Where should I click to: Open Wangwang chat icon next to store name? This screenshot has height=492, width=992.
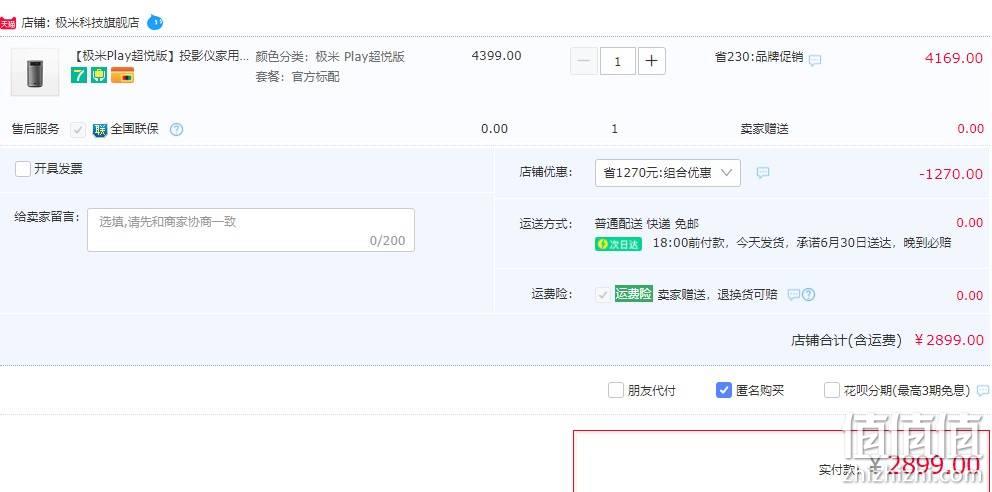tap(155, 23)
